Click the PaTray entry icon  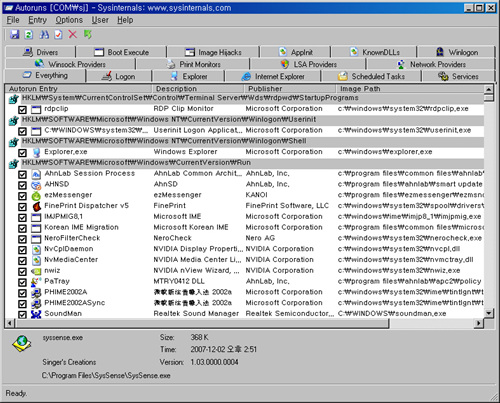[36, 282]
